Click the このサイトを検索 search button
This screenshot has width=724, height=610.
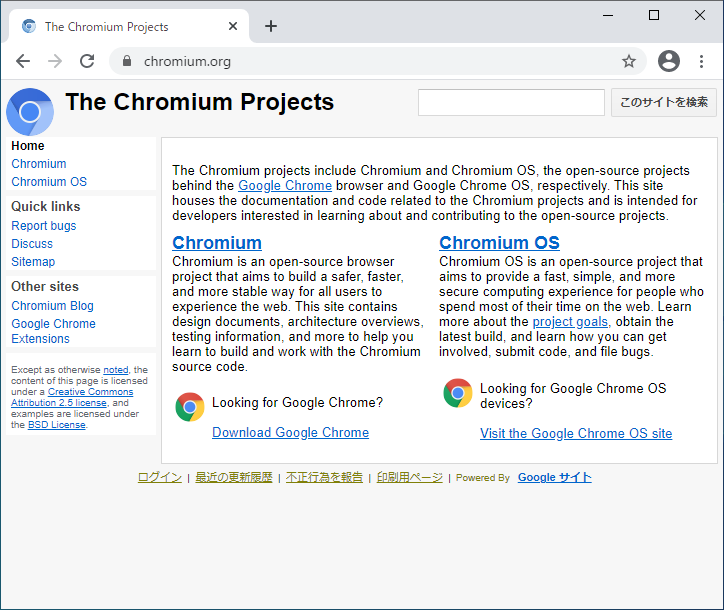tap(664, 103)
